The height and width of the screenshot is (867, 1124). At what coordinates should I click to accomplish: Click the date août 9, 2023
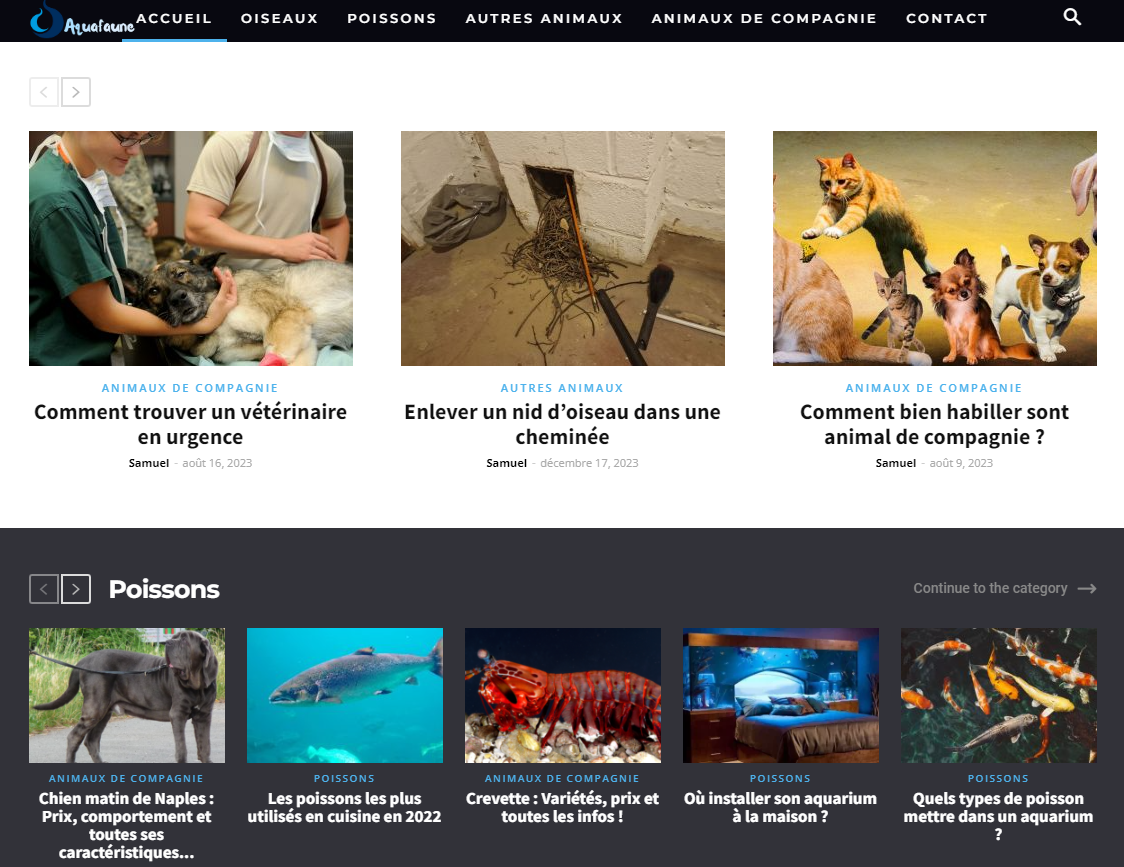pos(961,463)
